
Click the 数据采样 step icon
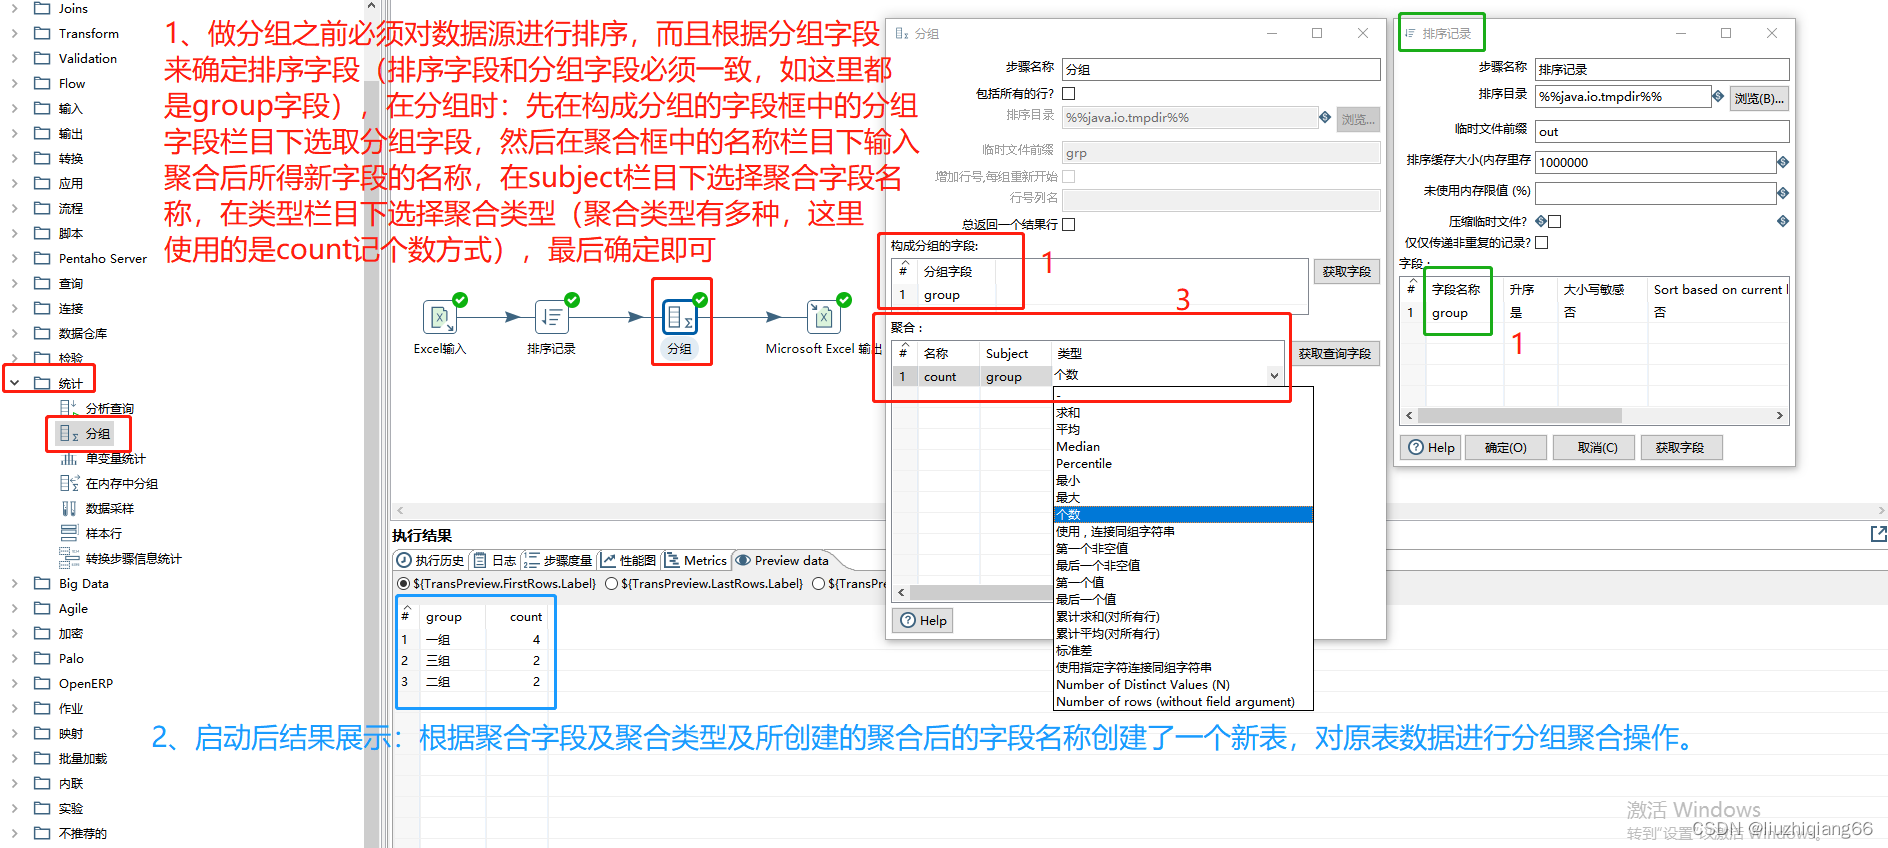click(x=68, y=508)
